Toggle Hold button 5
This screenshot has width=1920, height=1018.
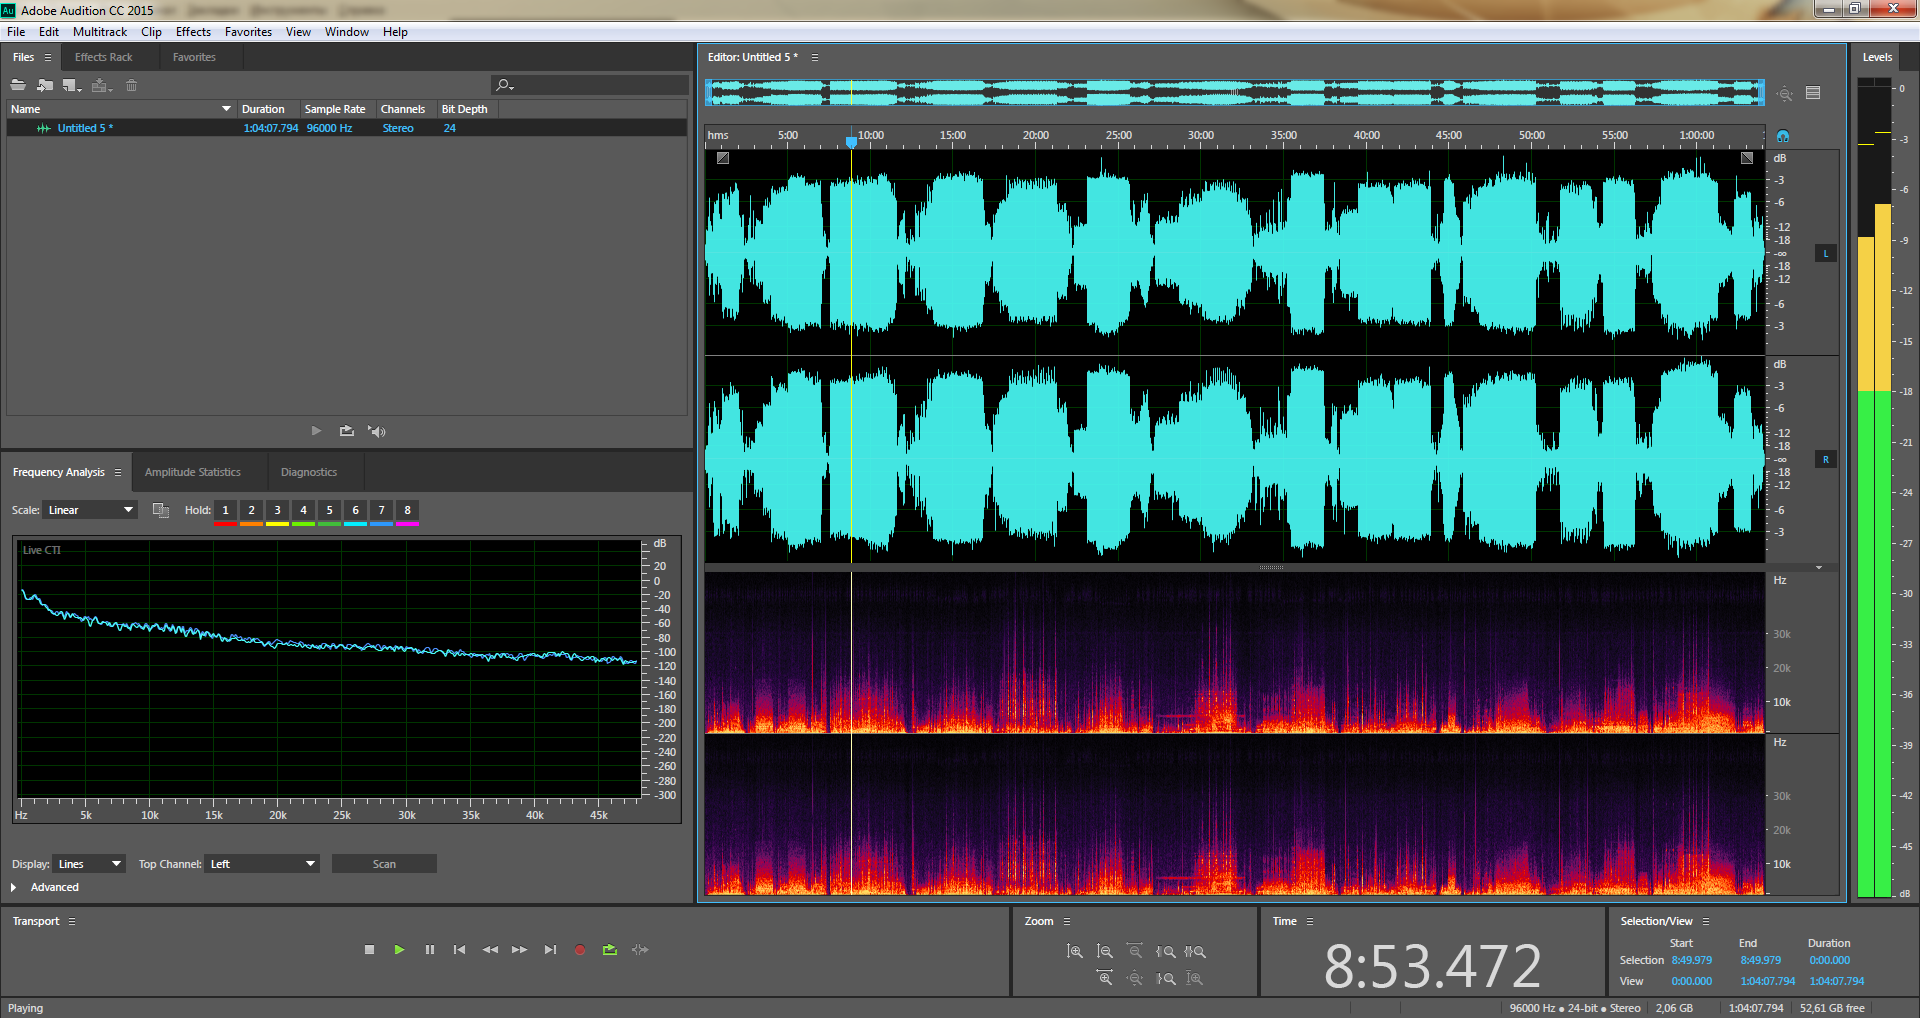pos(330,510)
